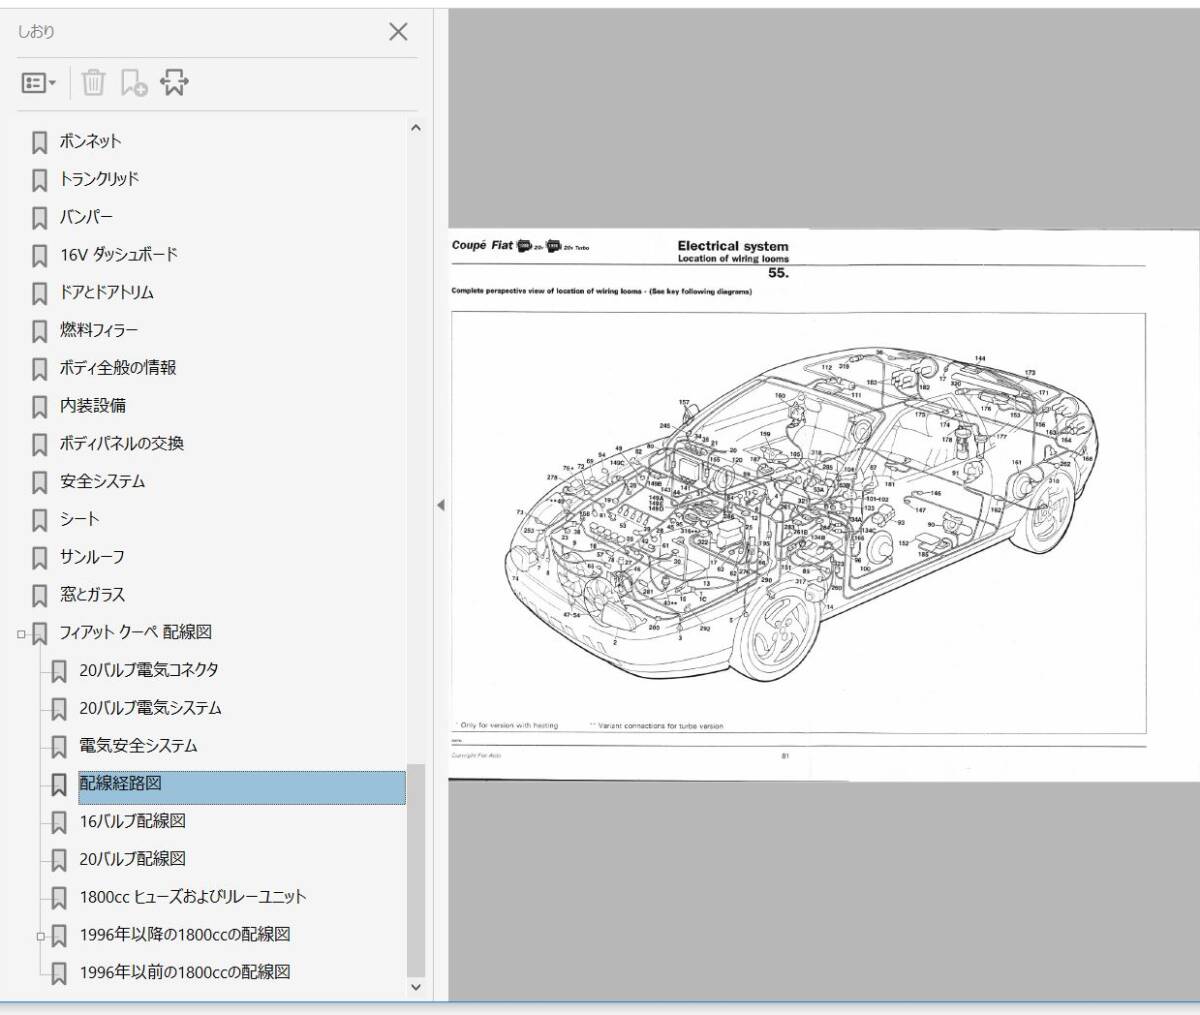Close the しおり bookmarks panel

[398, 32]
